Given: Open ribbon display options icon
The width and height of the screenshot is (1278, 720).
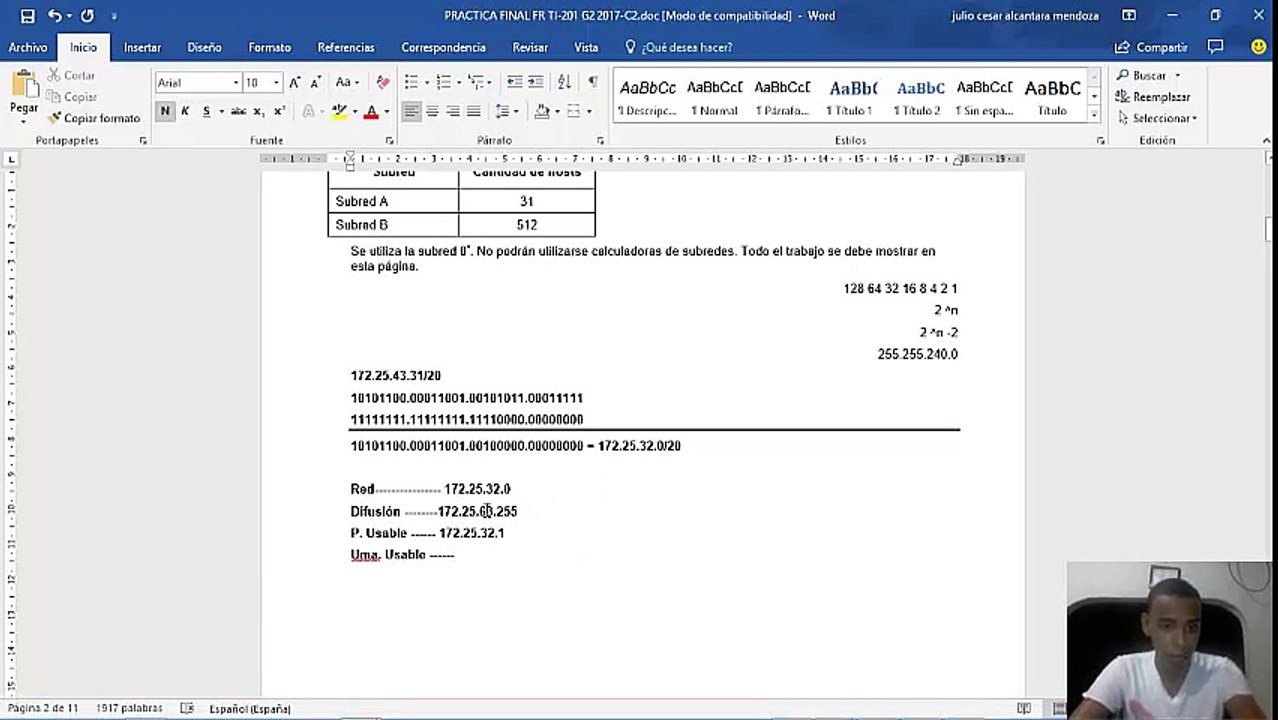Looking at the screenshot, I should coord(1129,16).
